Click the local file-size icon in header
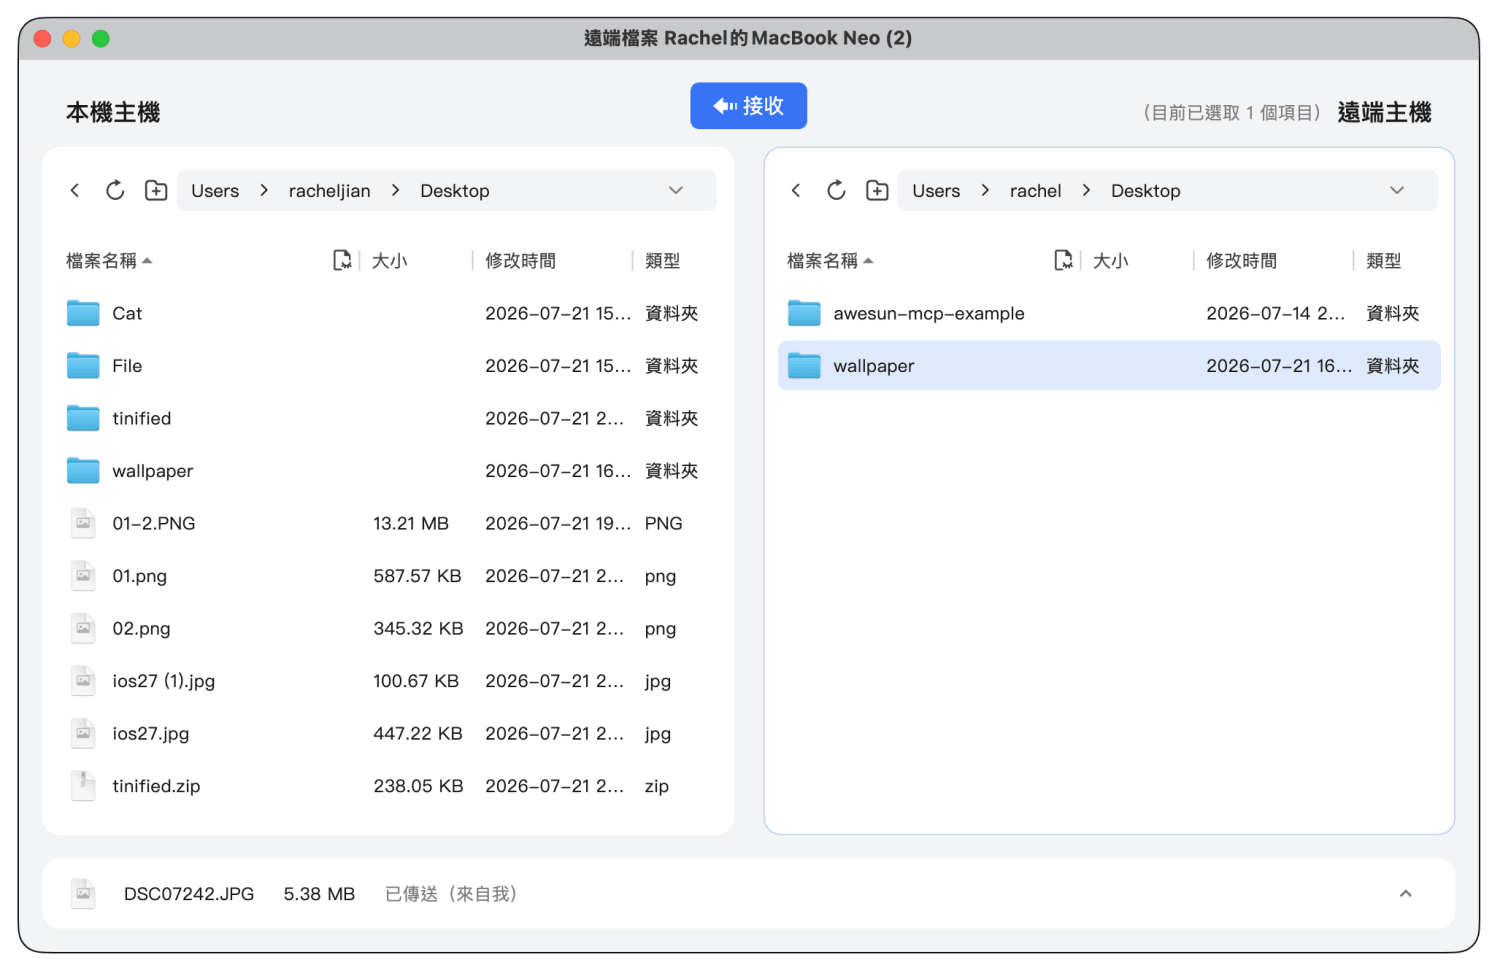This screenshot has width=1500, height=976. (342, 261)
